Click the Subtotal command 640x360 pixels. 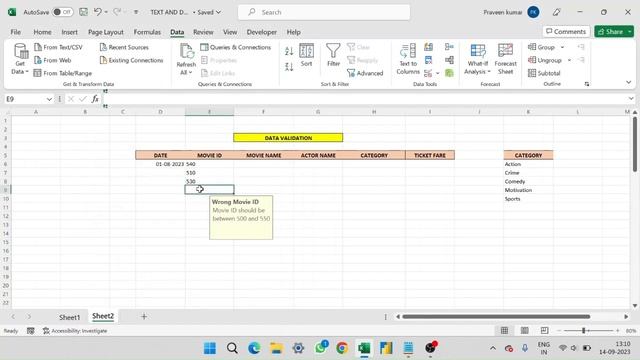(544, 73)
